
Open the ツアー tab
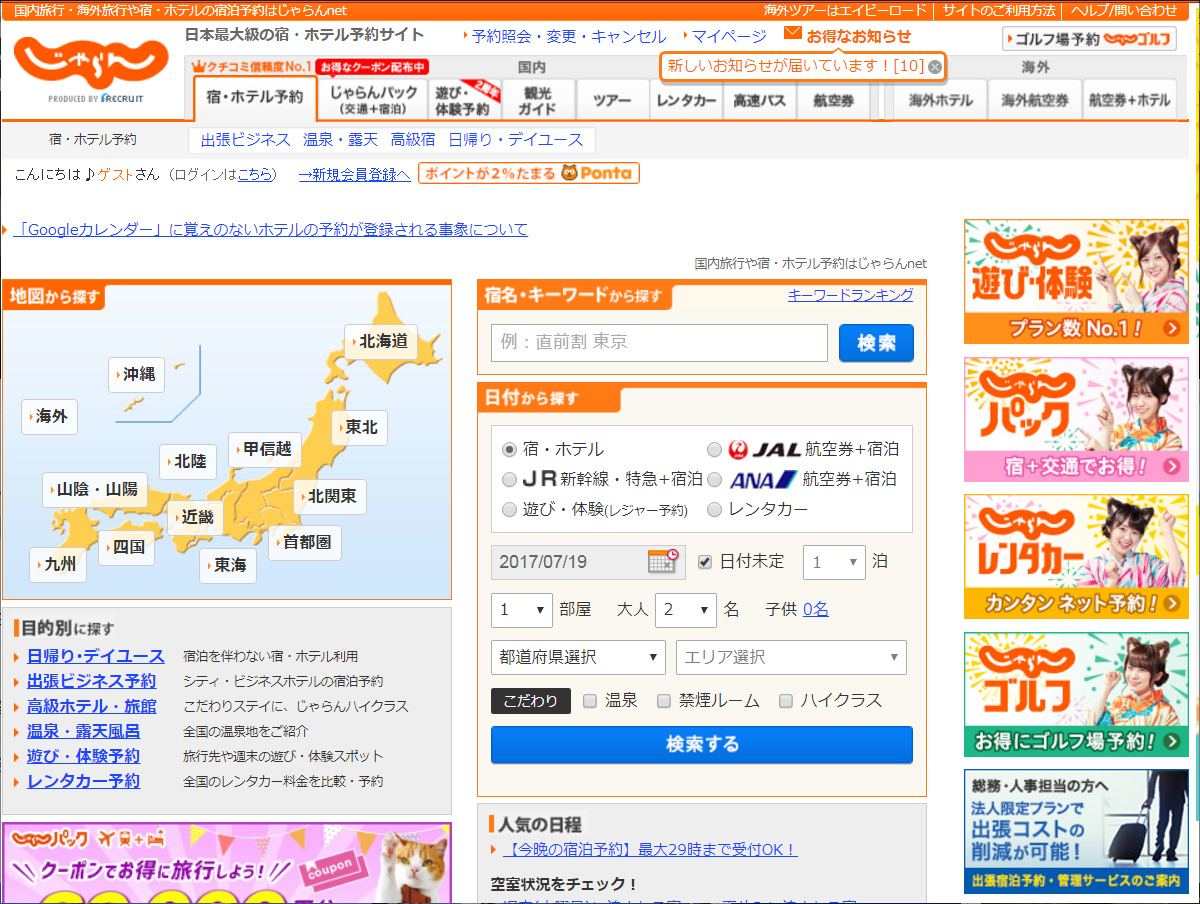point(612,100)
